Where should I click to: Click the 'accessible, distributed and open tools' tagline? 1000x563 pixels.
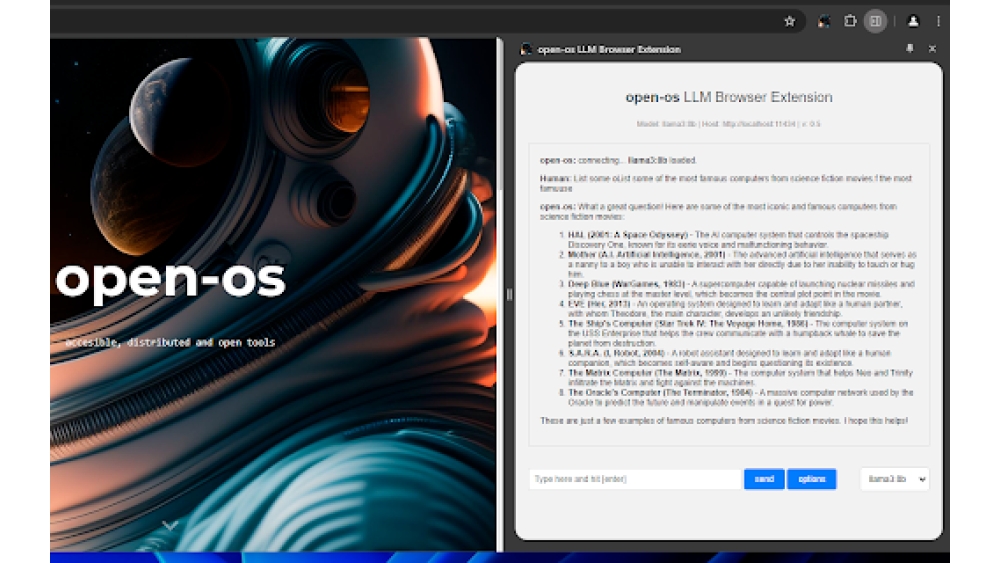170,342
